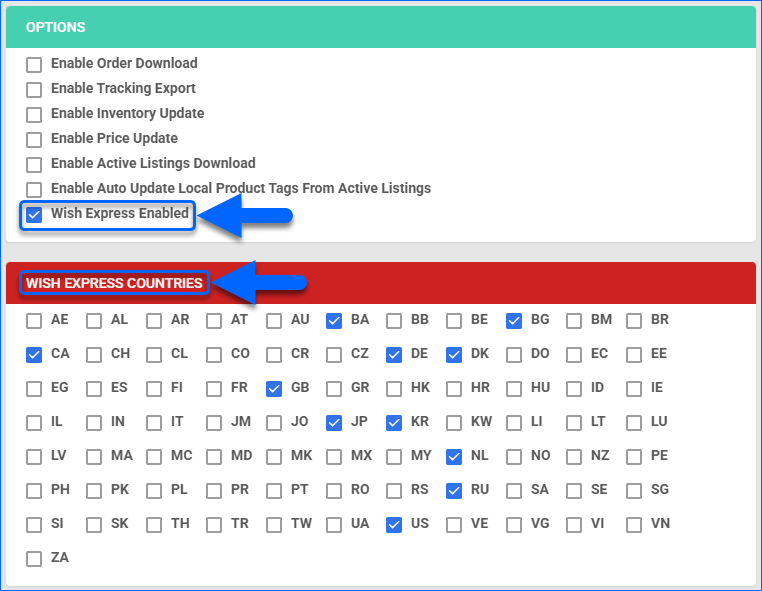Uncheck the DE country checkbox
Image resolution: width=762 pixels, height=591 pixels.
coord(394,354)
